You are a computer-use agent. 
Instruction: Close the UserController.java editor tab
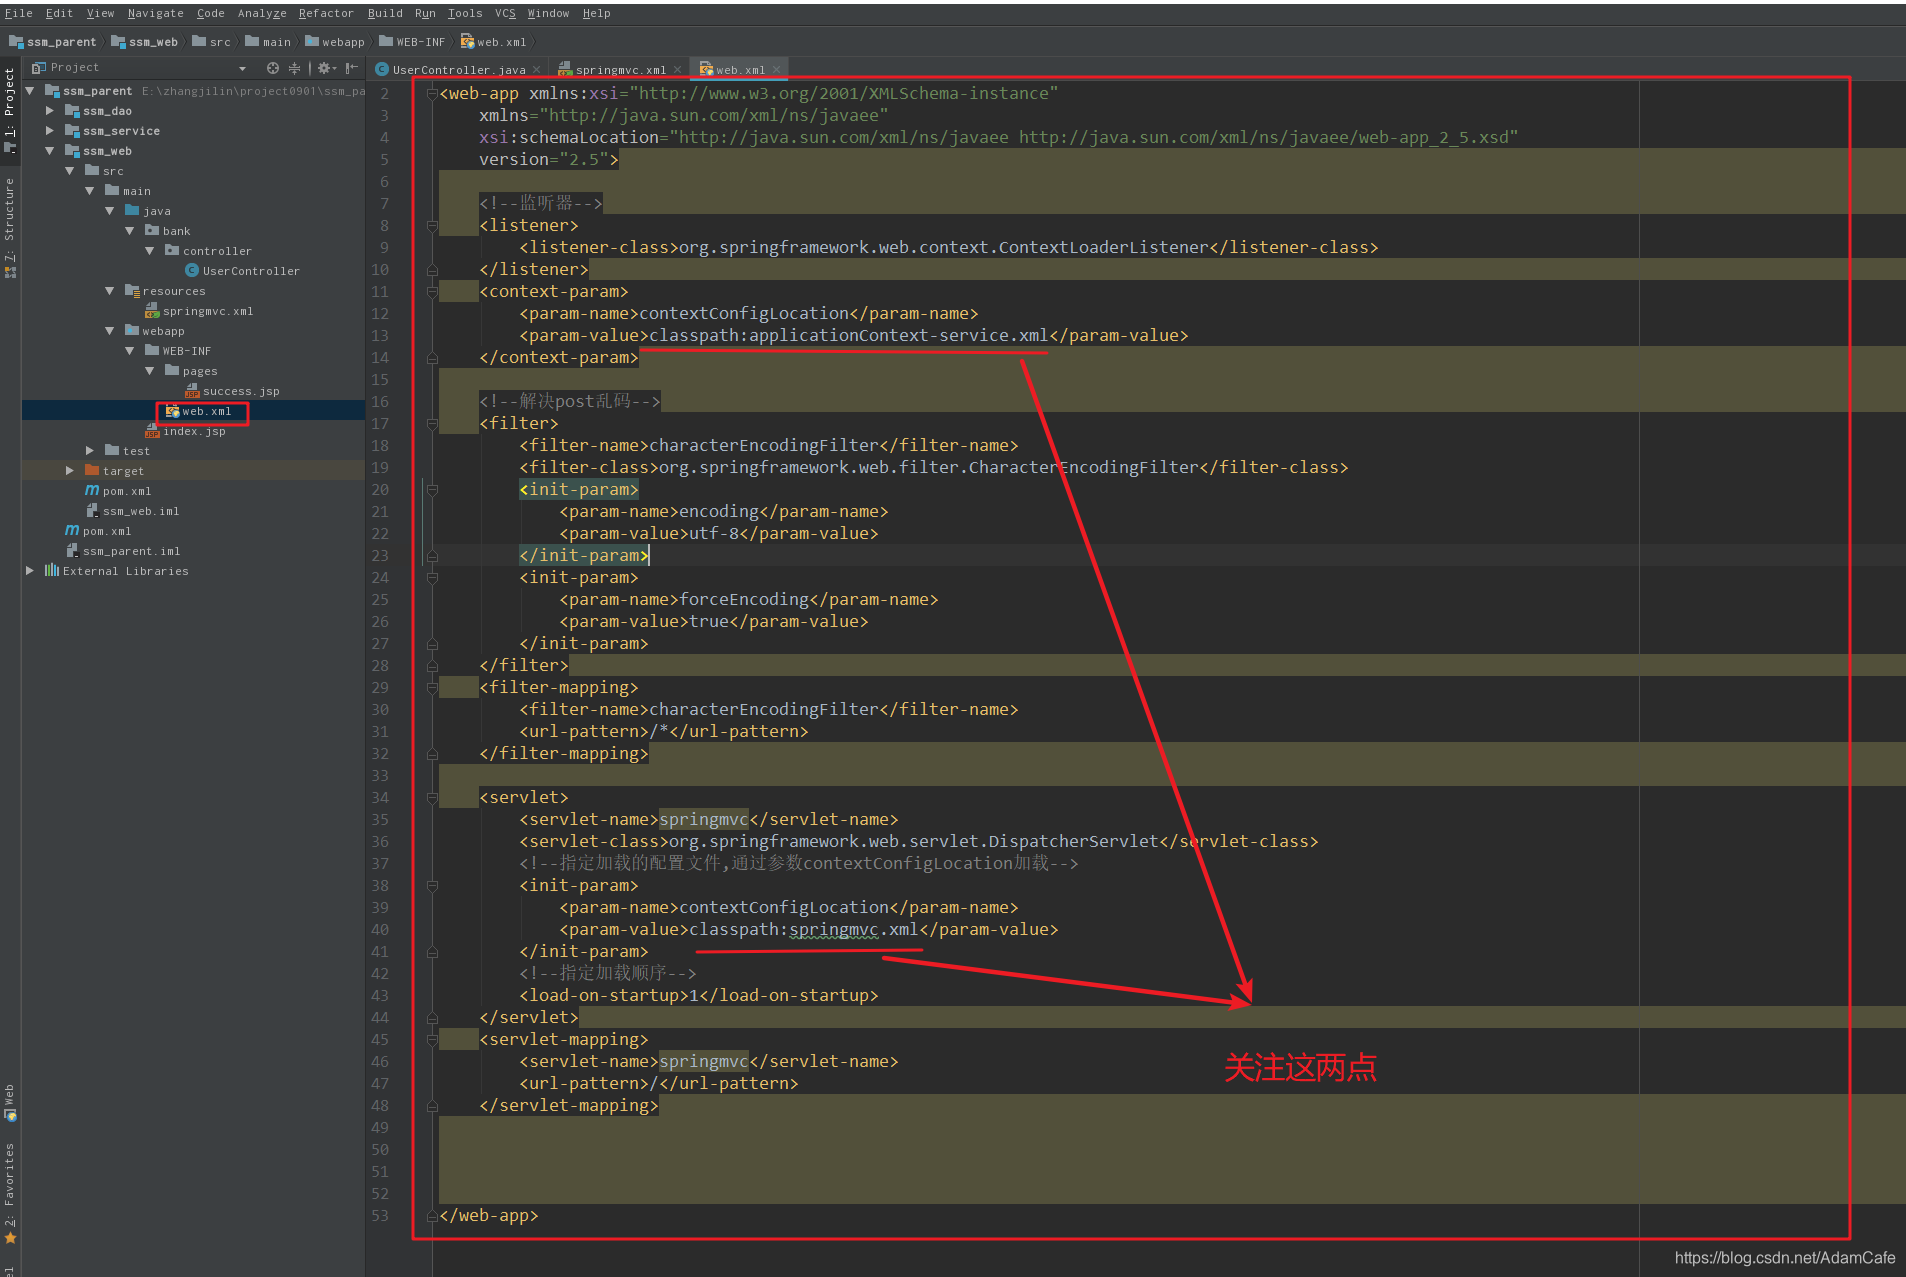[x=537, y=70]
